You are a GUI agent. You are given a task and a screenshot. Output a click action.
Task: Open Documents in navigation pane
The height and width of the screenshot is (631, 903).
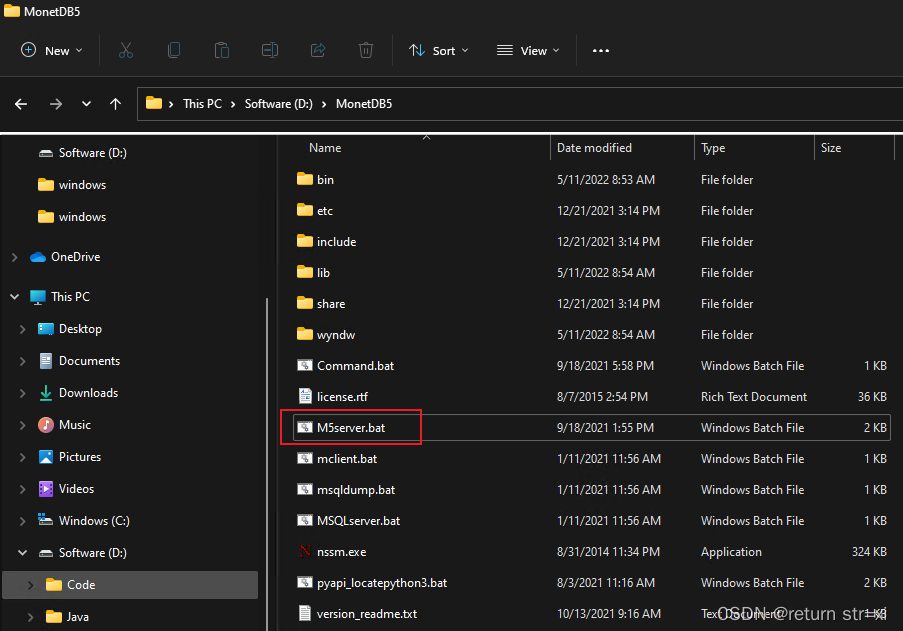click(x=89, y=361)
